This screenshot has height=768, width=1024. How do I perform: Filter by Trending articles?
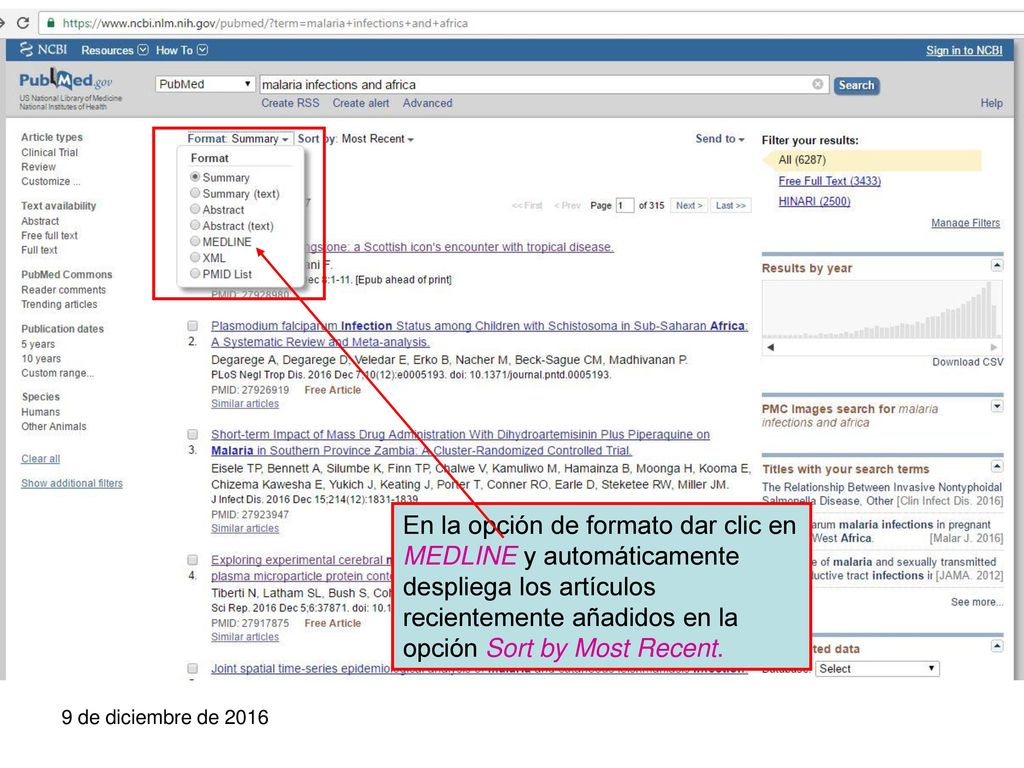(59, 304)
